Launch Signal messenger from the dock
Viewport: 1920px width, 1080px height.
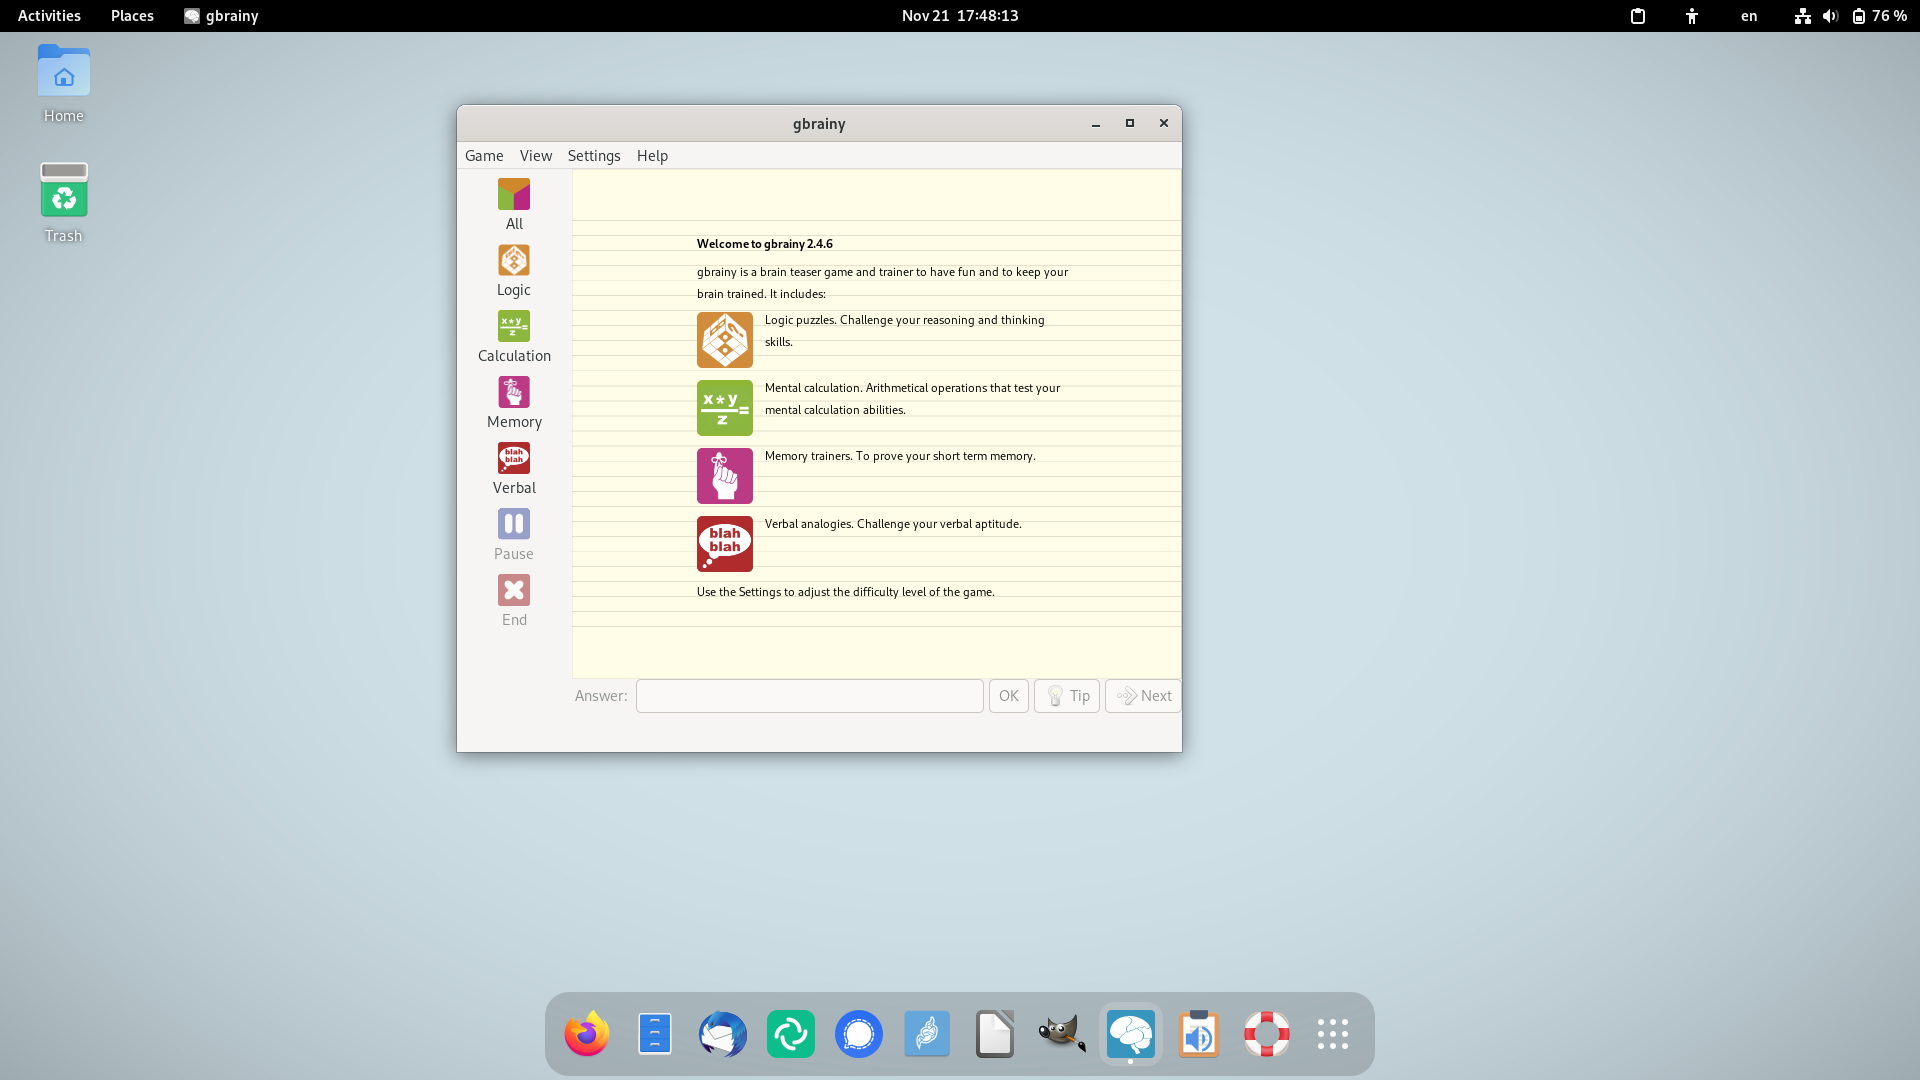click(859, 1034)
